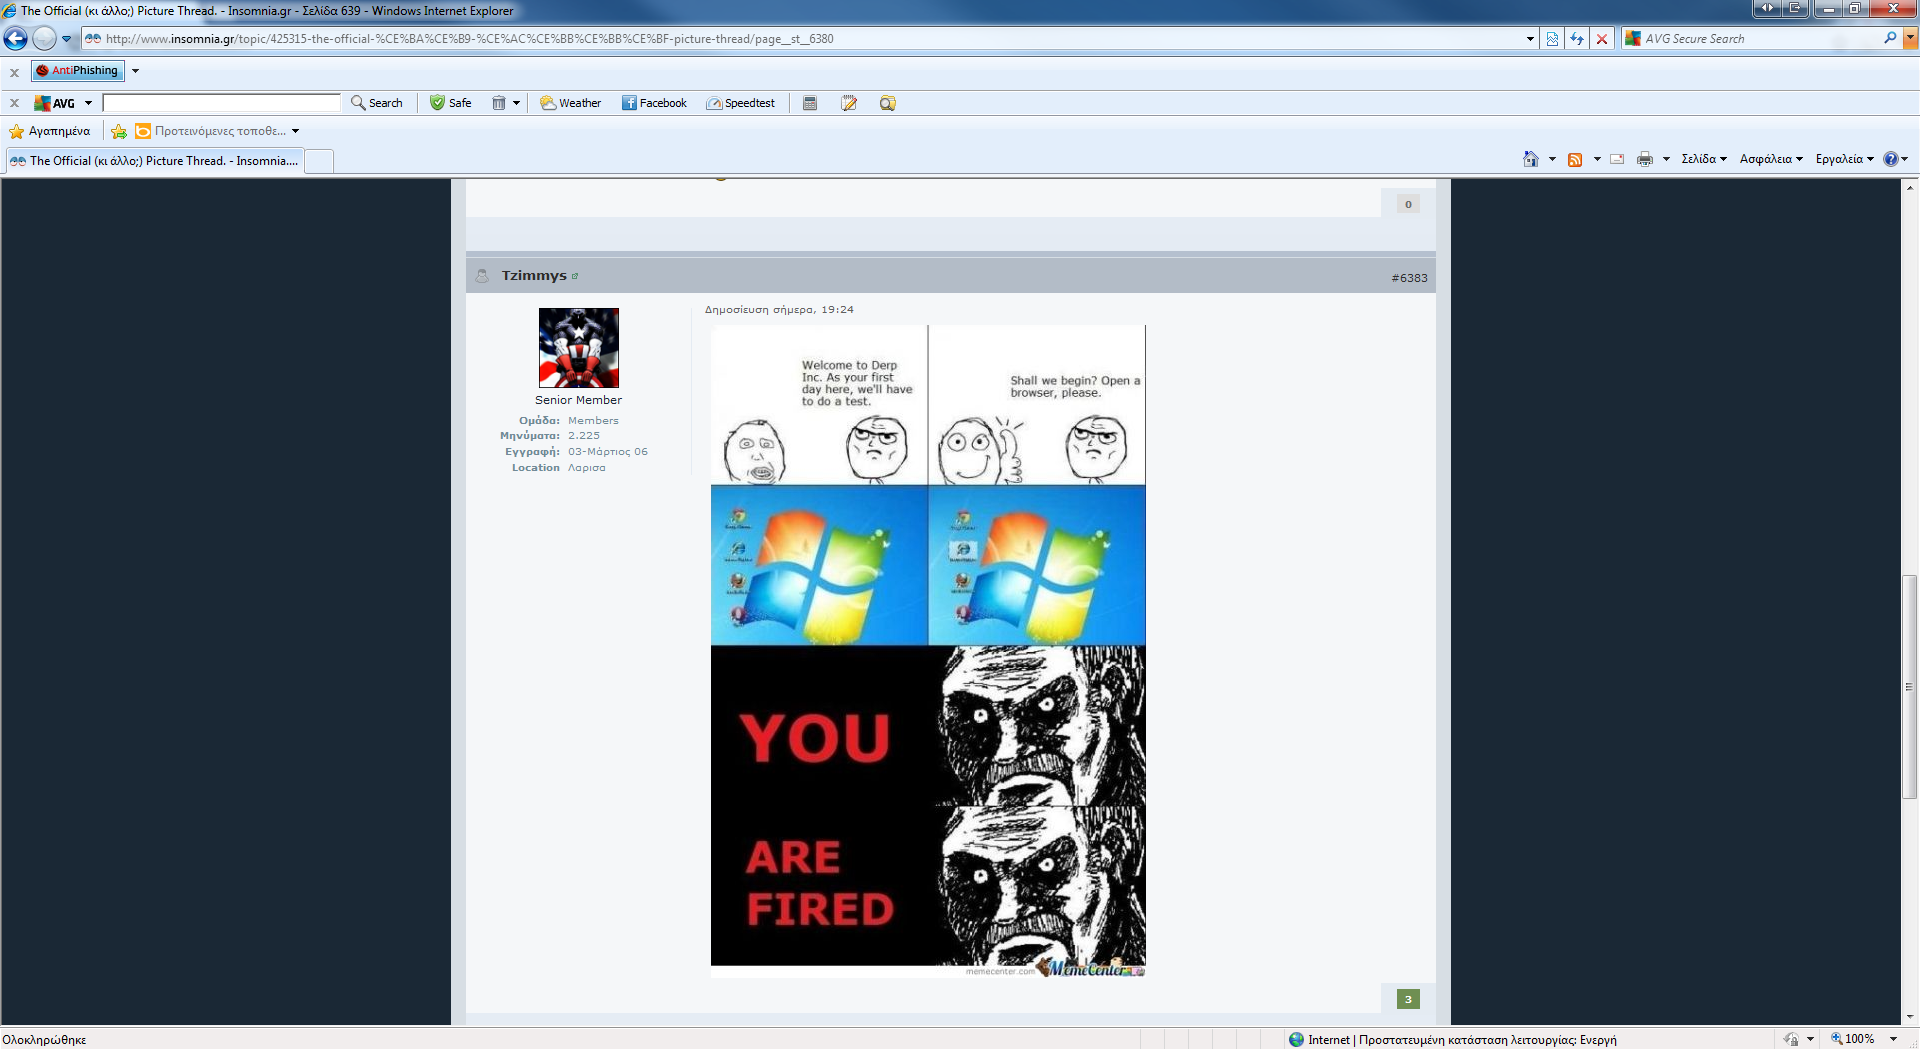1920x1050 pixels.
Task: Click the status bar privacy icon
Action: [1791, 1039]
